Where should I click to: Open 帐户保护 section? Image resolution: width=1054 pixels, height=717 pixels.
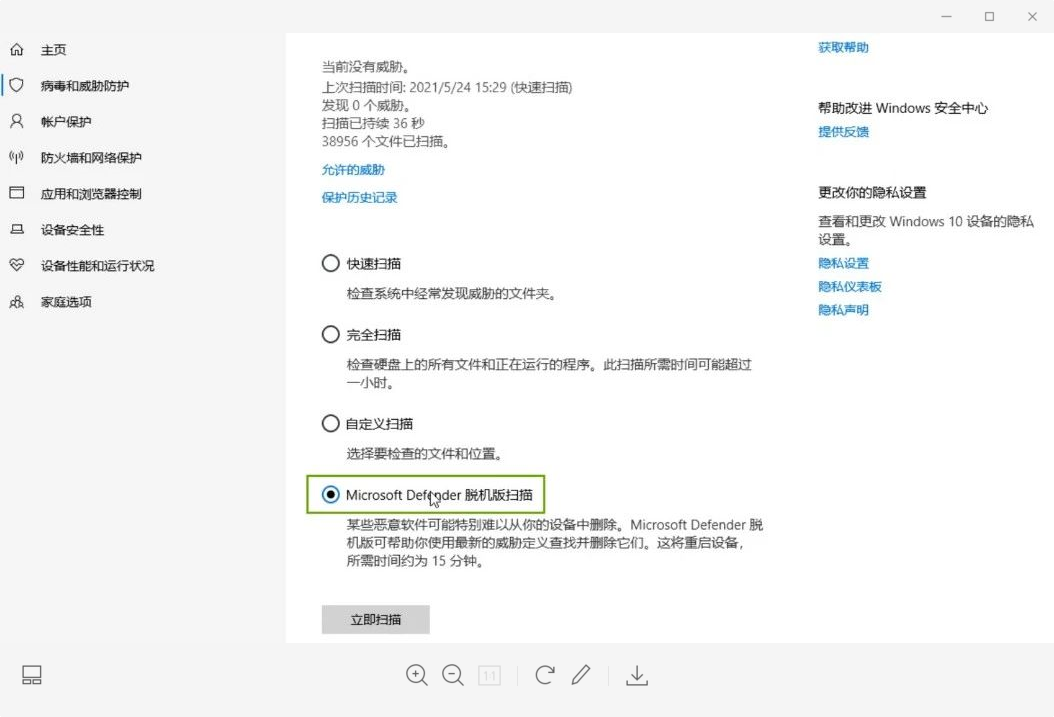(66, 122)
